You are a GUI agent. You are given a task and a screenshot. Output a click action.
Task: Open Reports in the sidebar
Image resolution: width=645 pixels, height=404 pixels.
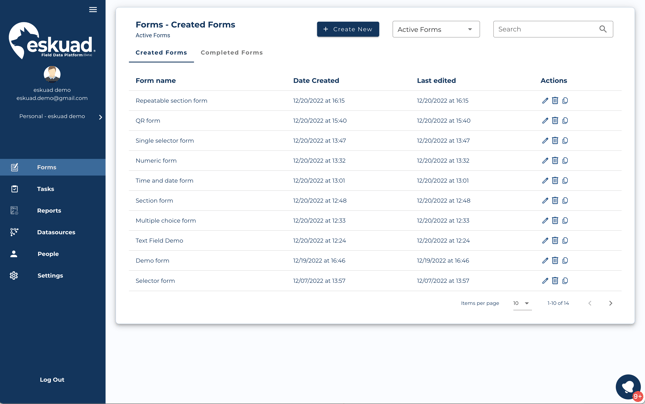pos(49,211)
